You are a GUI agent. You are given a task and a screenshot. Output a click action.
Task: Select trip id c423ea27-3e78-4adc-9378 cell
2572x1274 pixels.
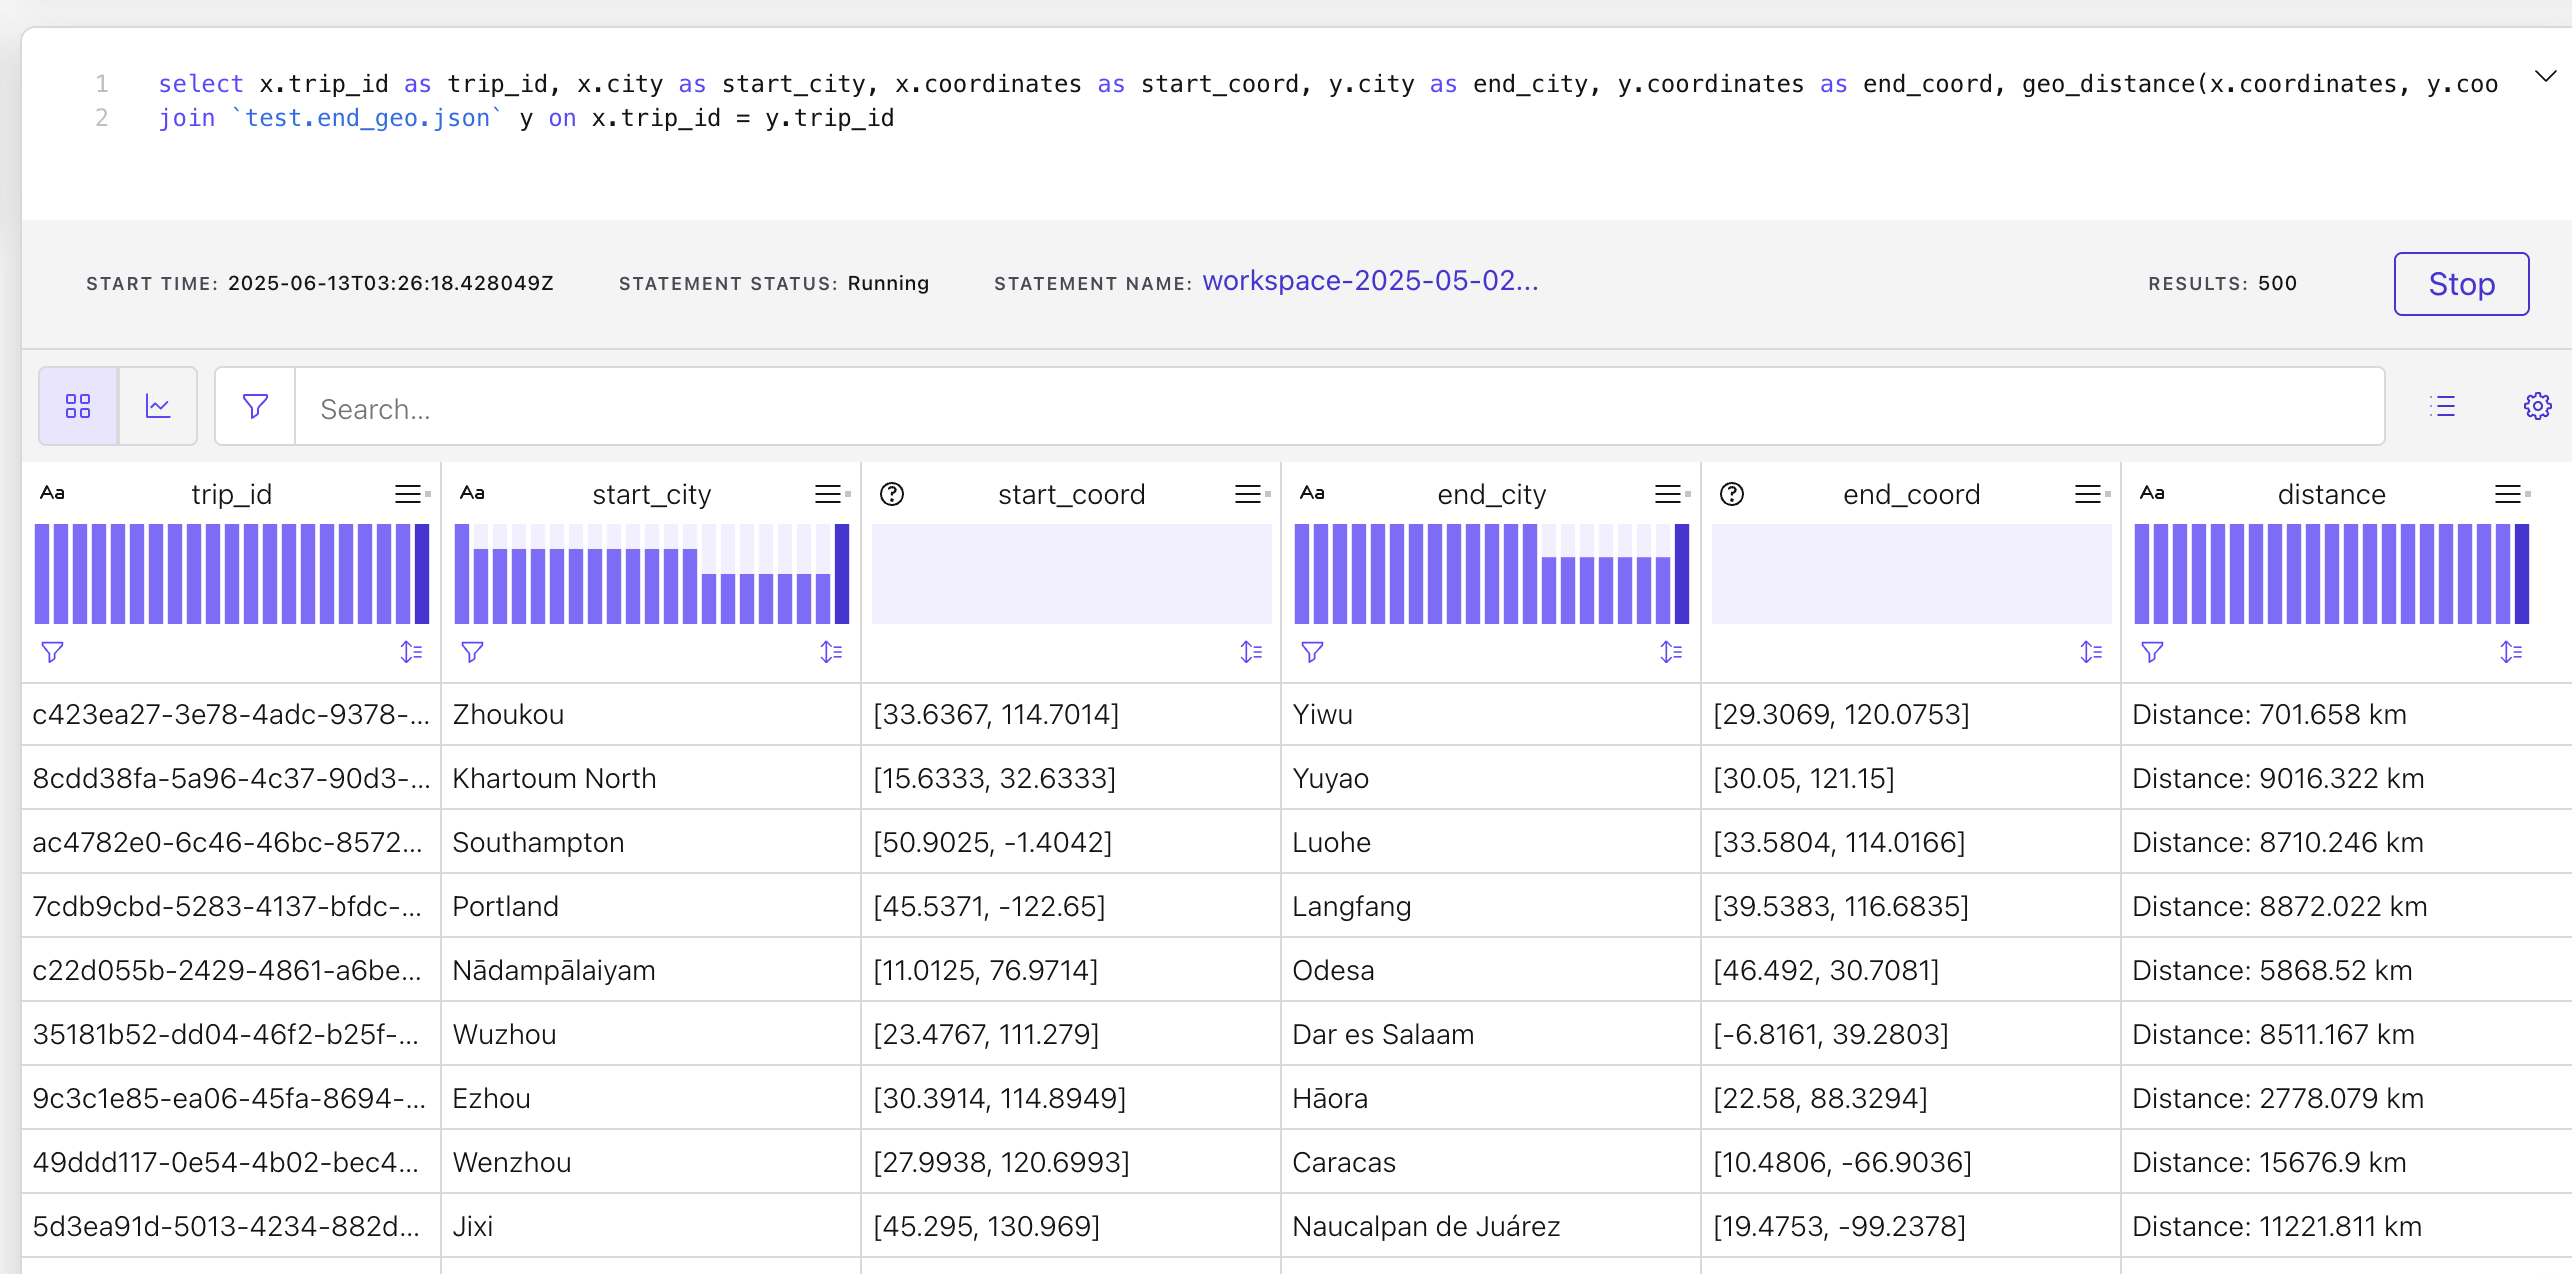click(231, 715)
